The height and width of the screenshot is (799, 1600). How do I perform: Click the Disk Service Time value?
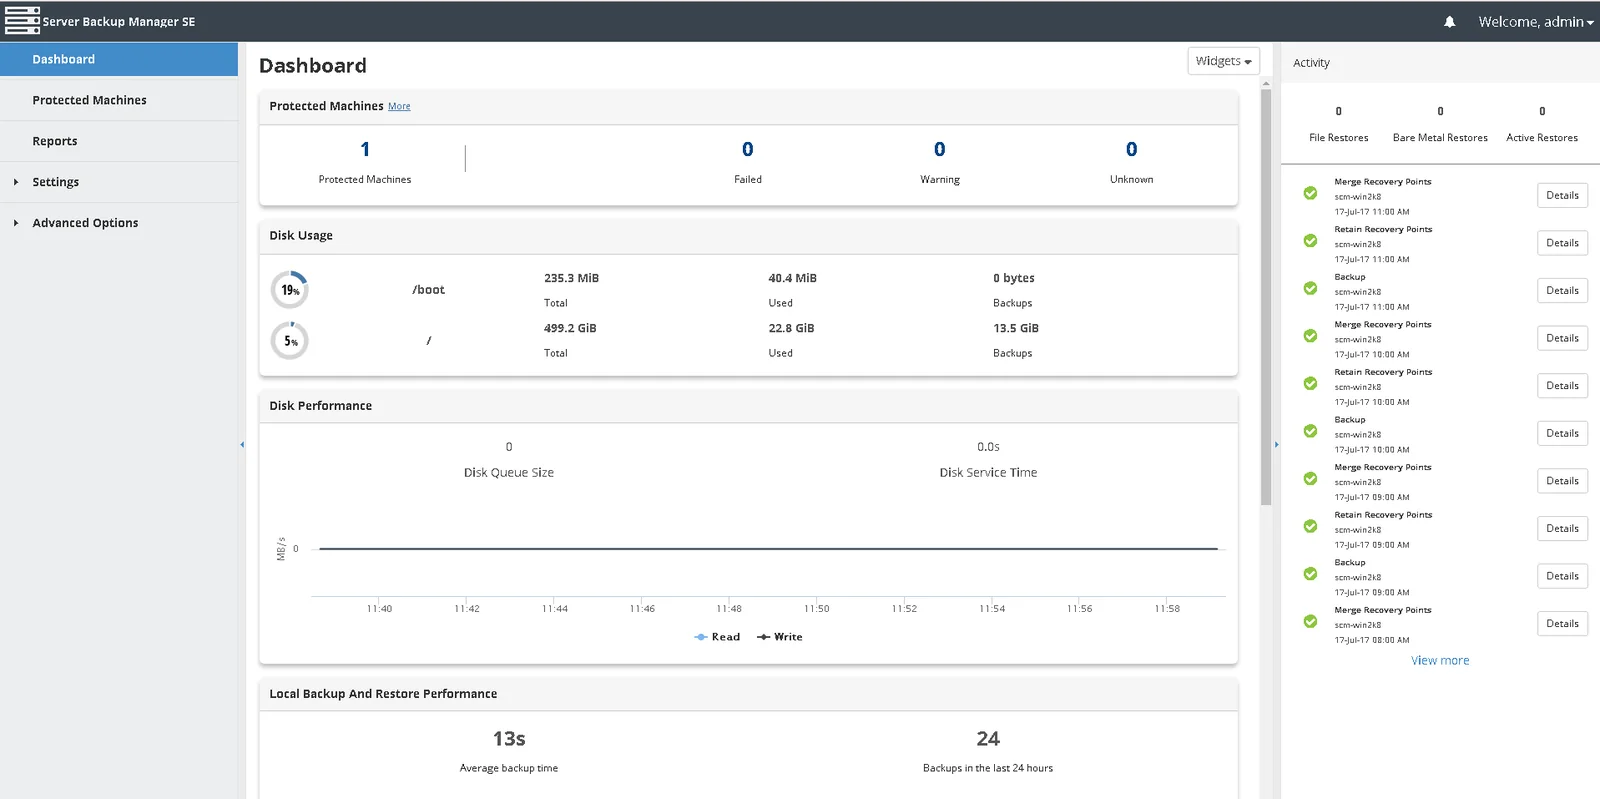988,447
